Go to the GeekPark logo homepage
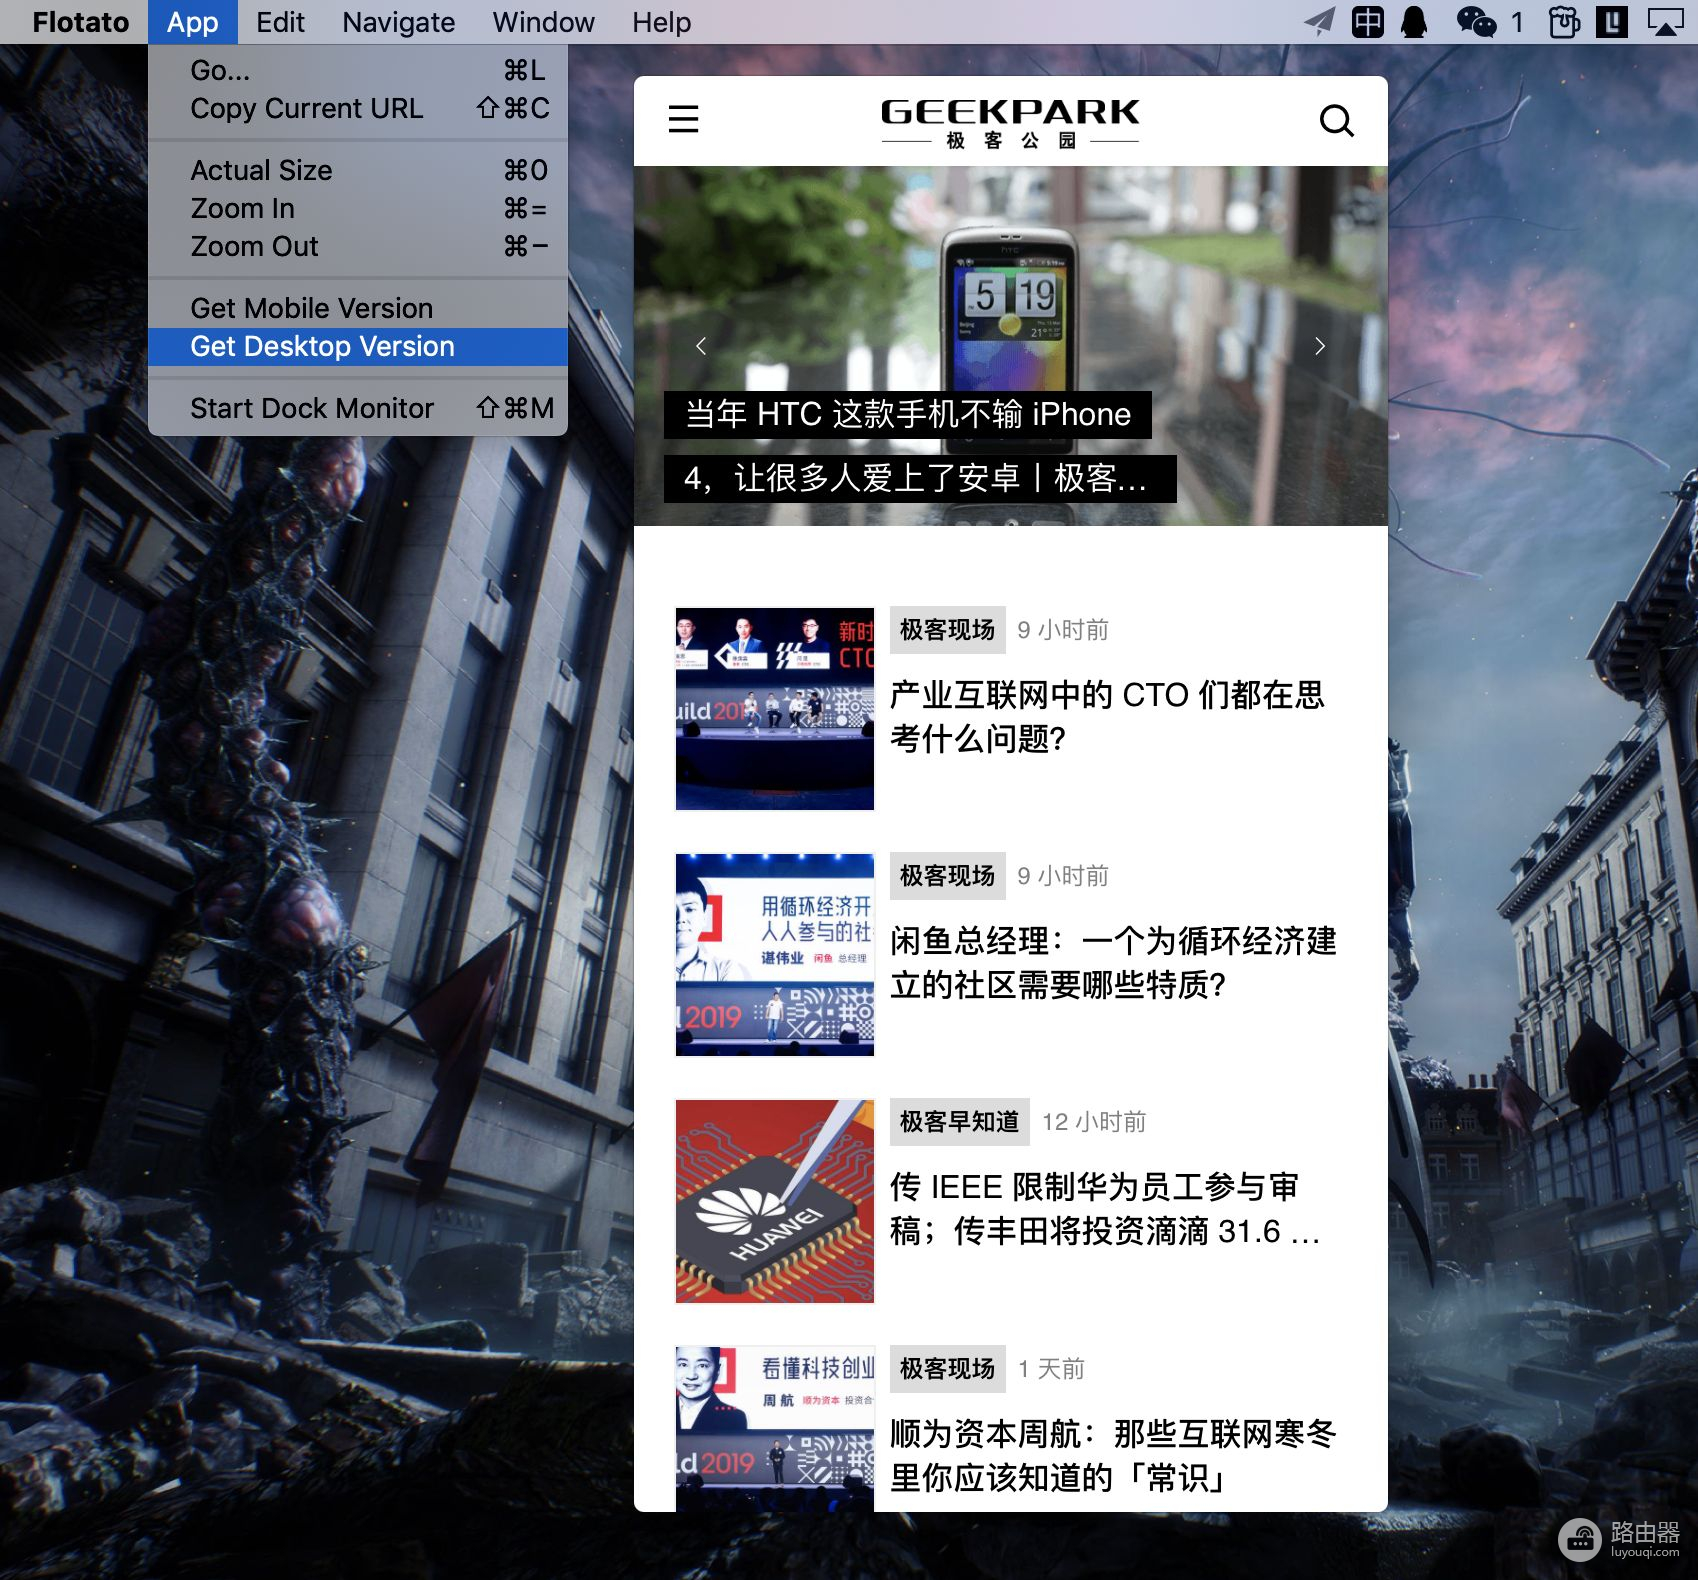This screenshot has height=1580, width=1698. click(1010, 124)
